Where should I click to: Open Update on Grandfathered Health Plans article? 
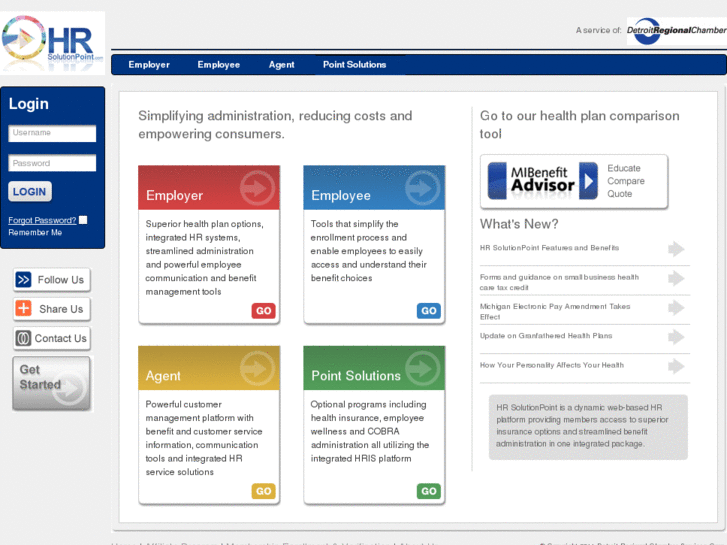click(546, 335)
